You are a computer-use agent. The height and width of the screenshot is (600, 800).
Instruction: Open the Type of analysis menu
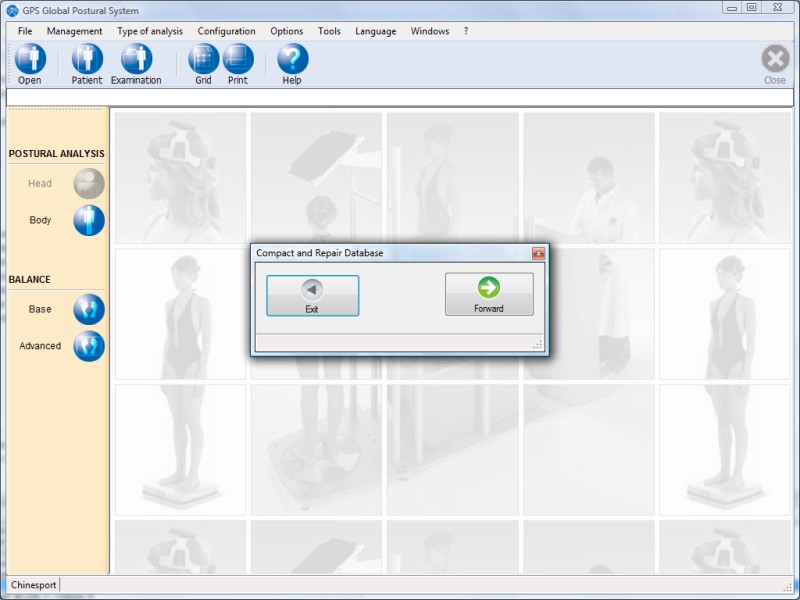pyautogui.click(x=150, y=31)
